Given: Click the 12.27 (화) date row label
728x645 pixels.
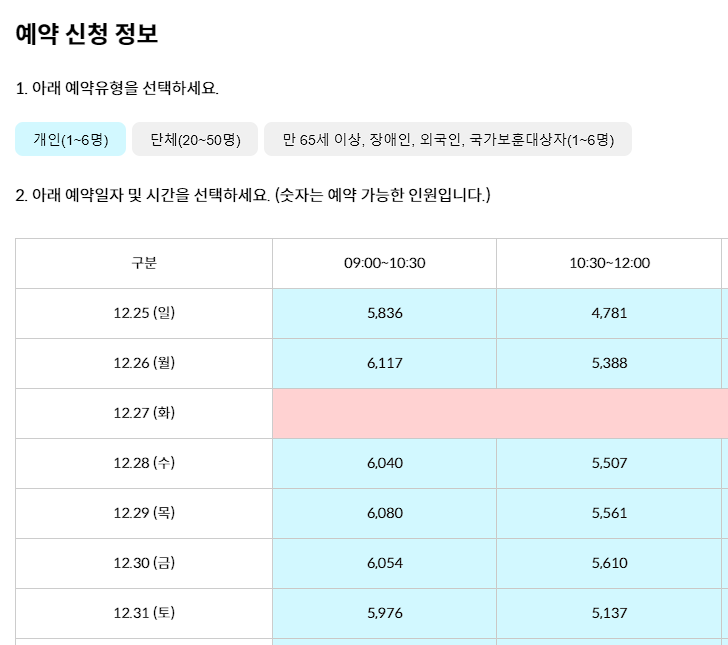Looking at the screenshot, I should tap(144, 413).
